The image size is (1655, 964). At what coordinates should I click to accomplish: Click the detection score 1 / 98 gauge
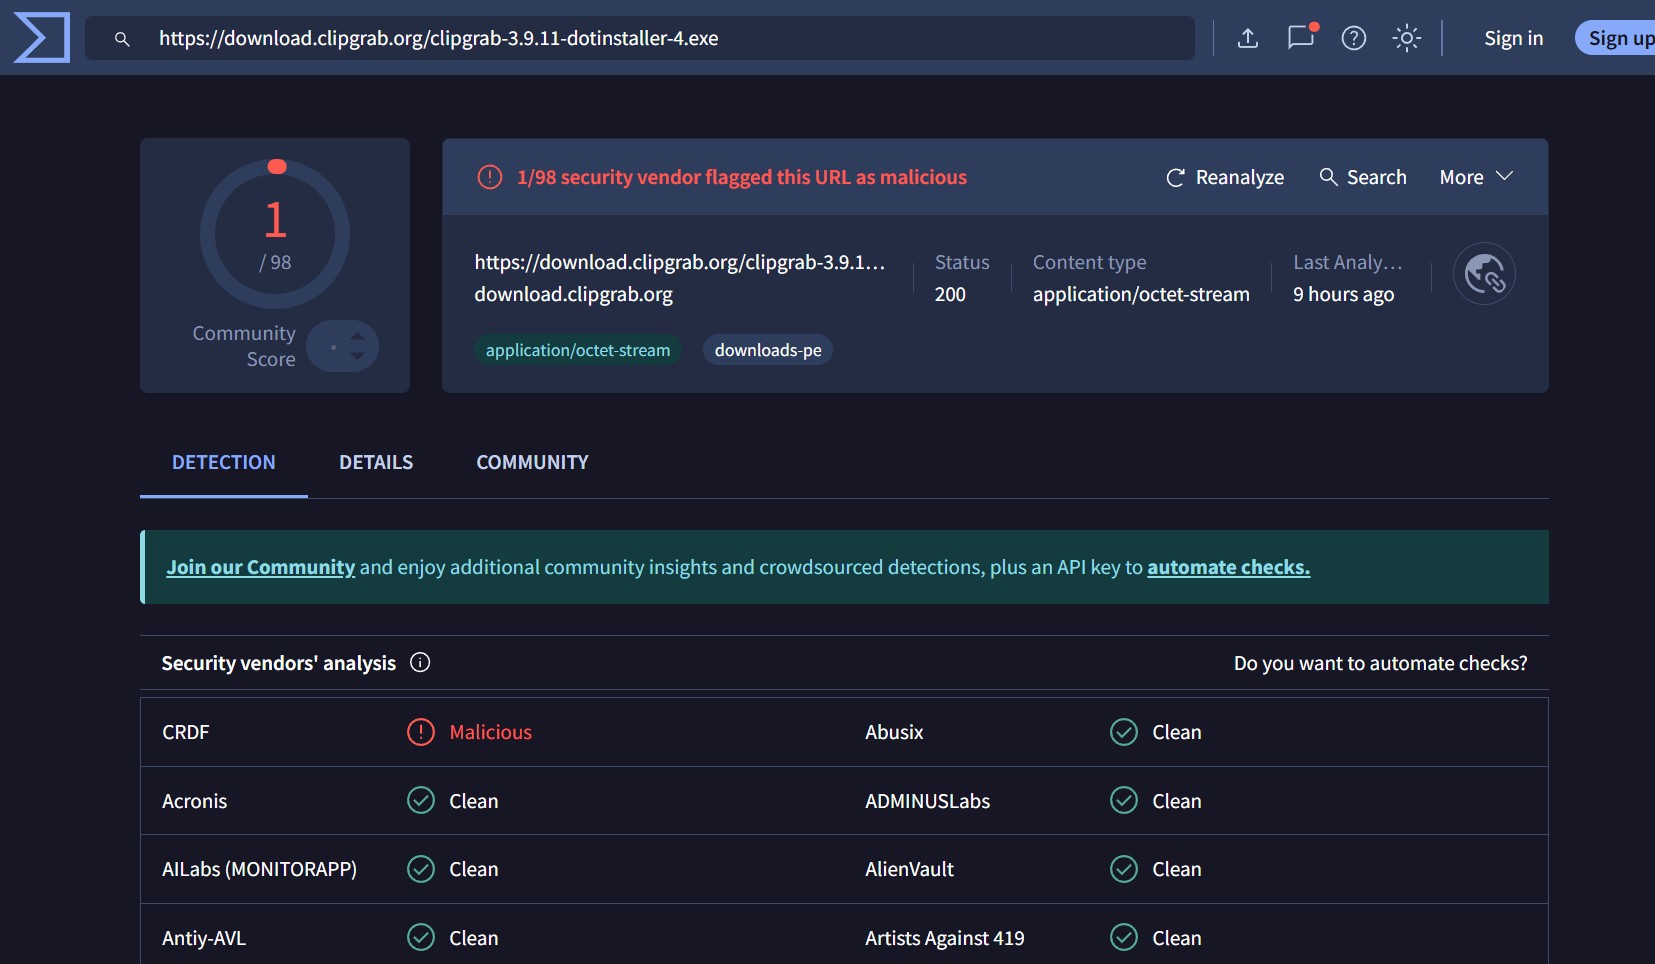[x=275, y=234]
